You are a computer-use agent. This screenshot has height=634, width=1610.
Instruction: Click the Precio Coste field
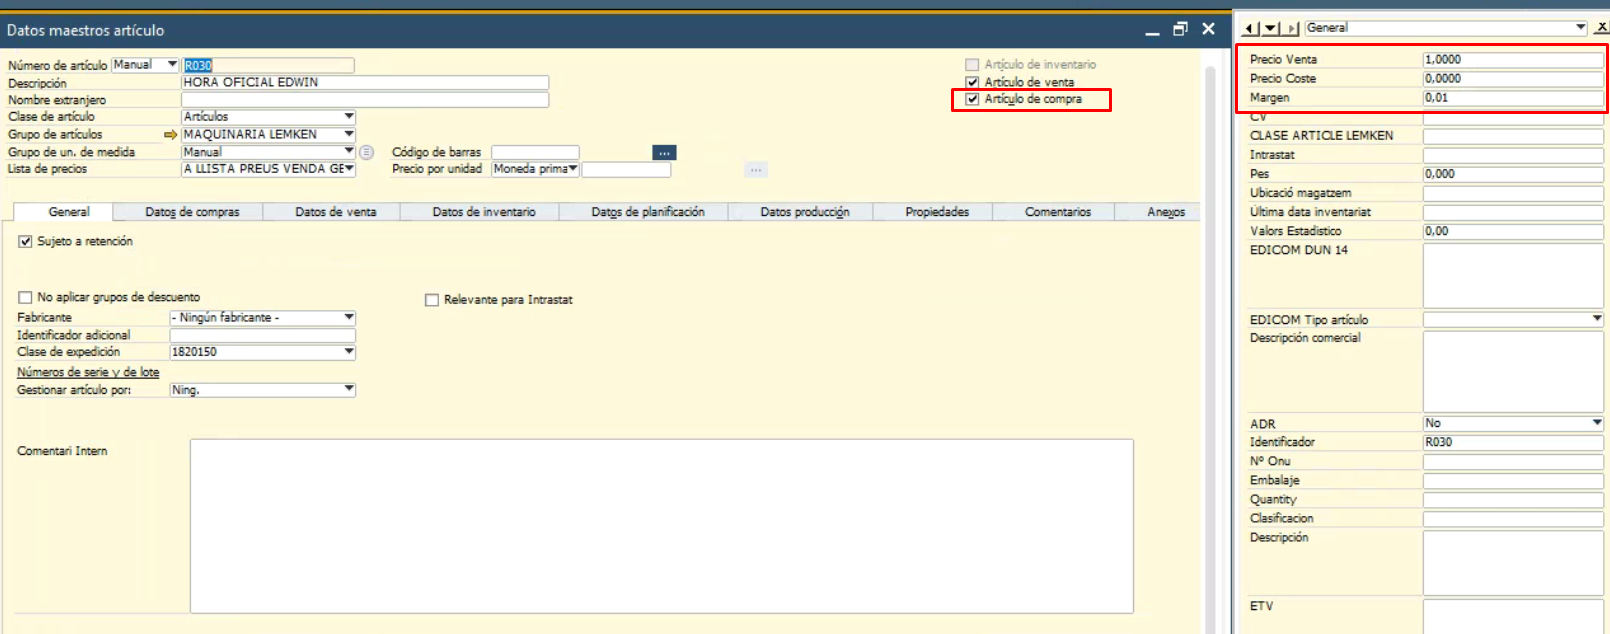(1513, 78)
